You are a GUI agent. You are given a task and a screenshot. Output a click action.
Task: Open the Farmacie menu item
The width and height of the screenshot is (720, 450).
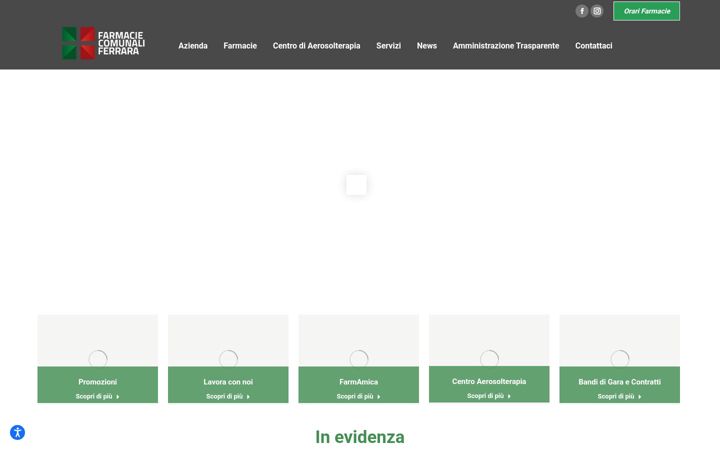240,46
